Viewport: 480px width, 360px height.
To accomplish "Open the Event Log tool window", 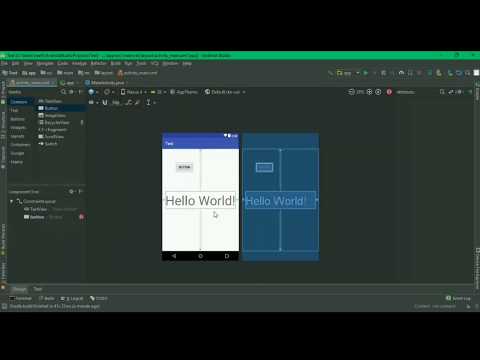I will [x=458, y=298].
